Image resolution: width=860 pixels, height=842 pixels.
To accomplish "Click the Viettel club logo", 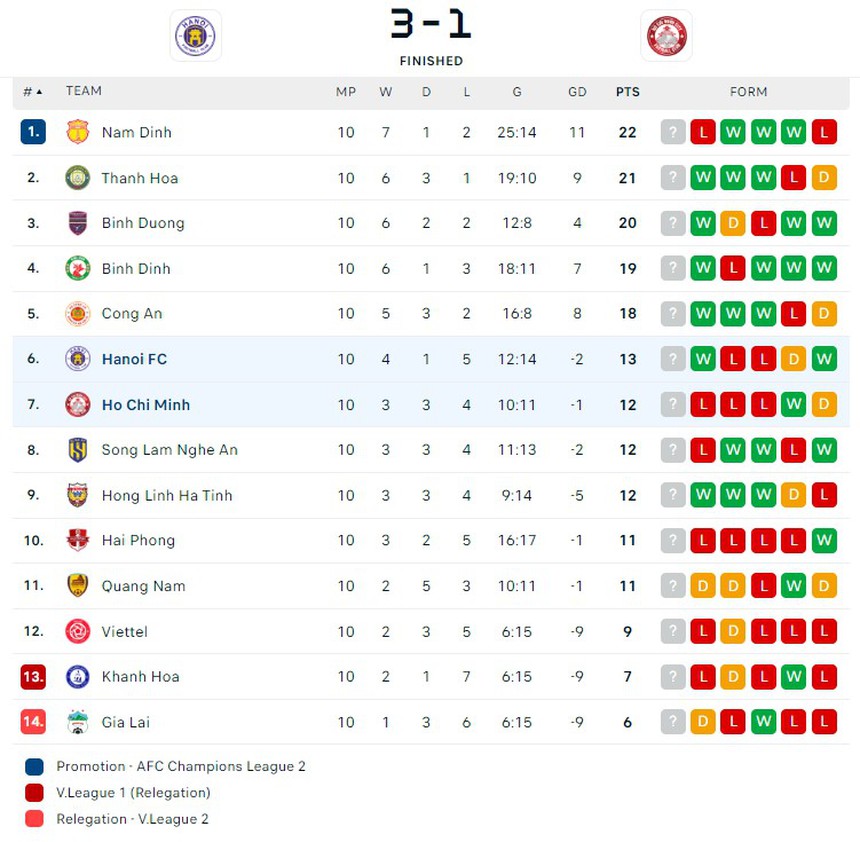I will (x=77, y=632).
